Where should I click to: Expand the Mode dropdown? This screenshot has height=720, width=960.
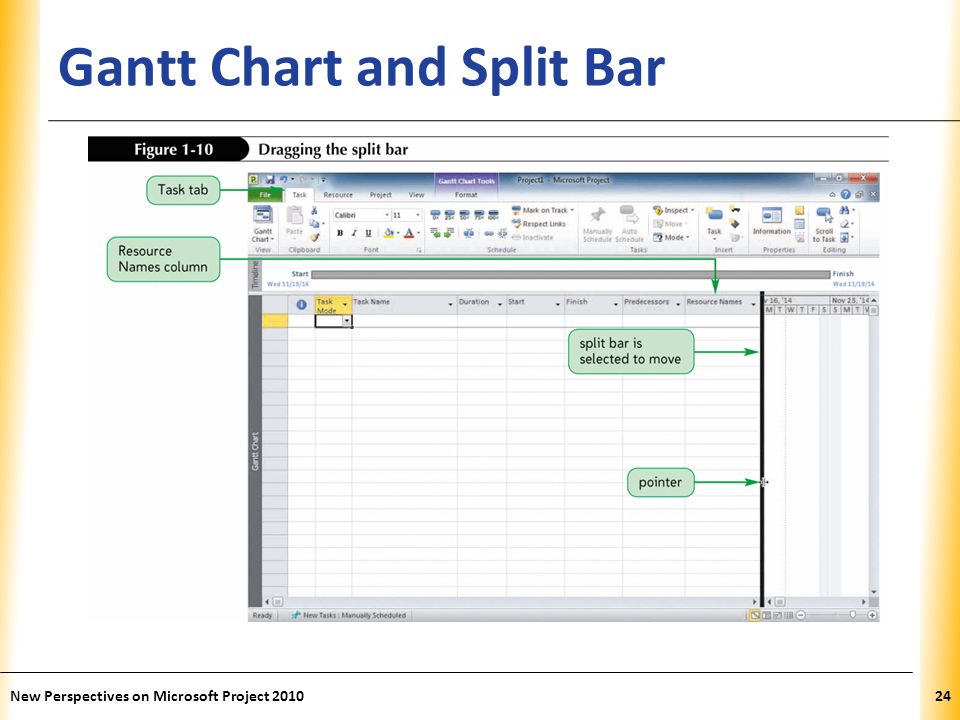click(x=688, y=238)
